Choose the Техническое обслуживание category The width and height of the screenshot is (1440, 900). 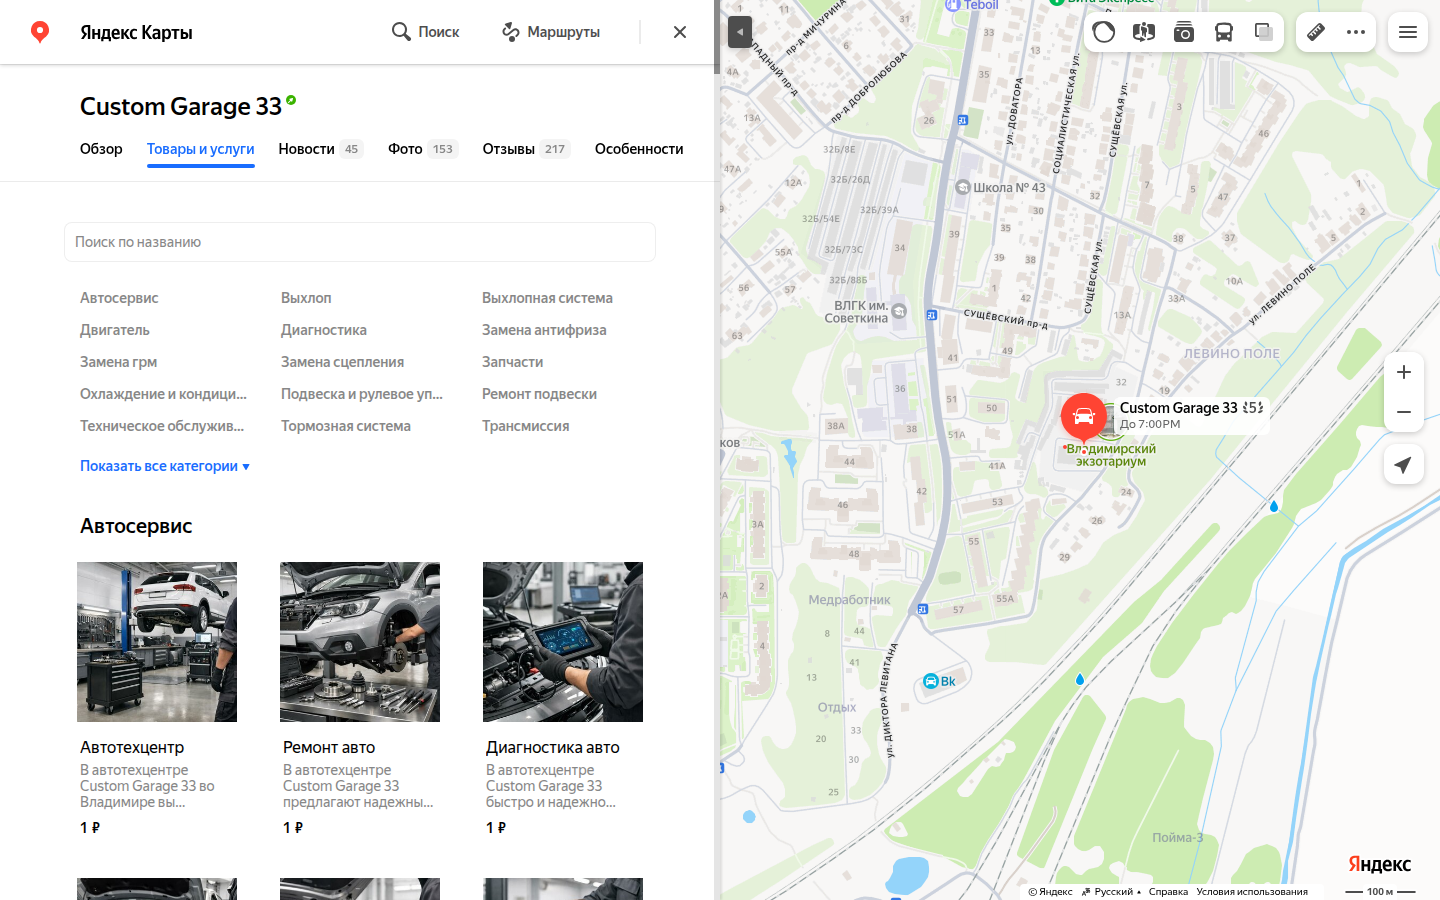click(x=162, y=426)
